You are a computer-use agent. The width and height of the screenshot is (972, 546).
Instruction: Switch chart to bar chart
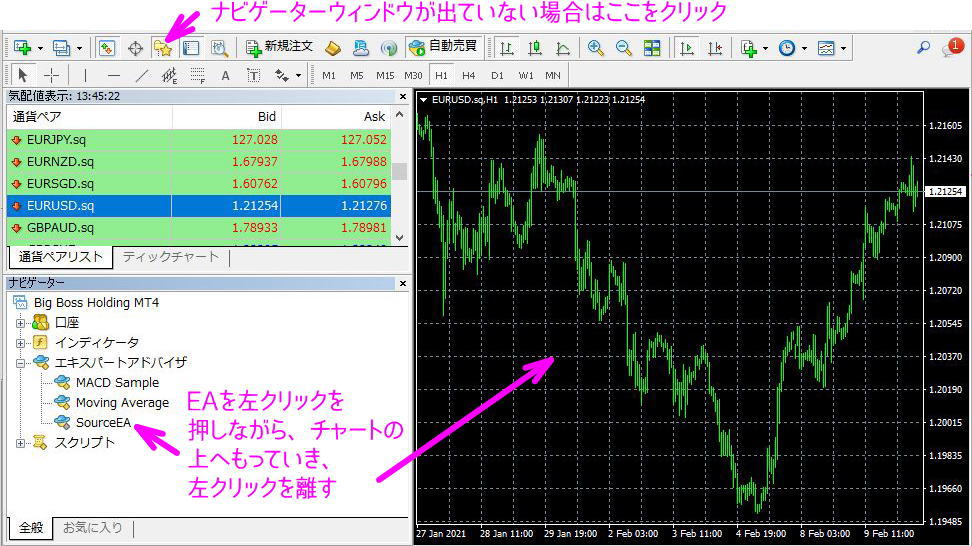coord(506,48)
